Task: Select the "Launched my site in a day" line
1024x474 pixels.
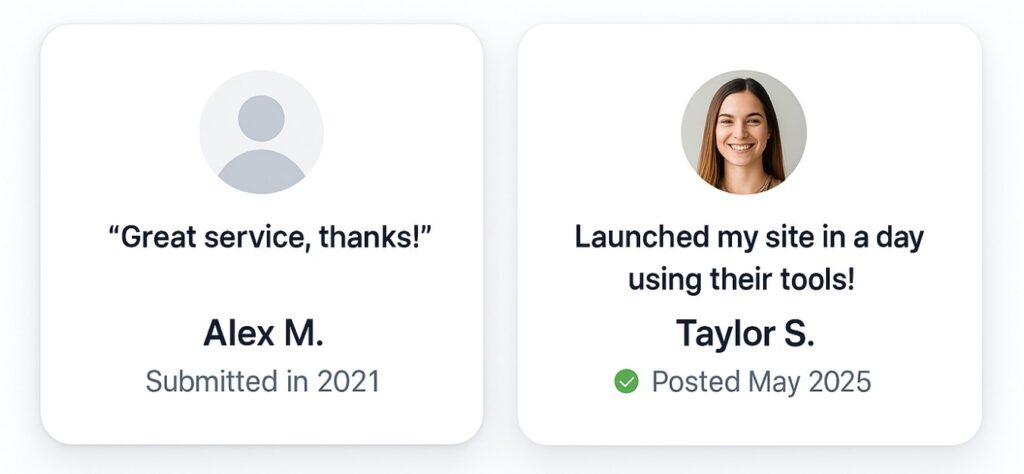Action: [x=748, y=238]
